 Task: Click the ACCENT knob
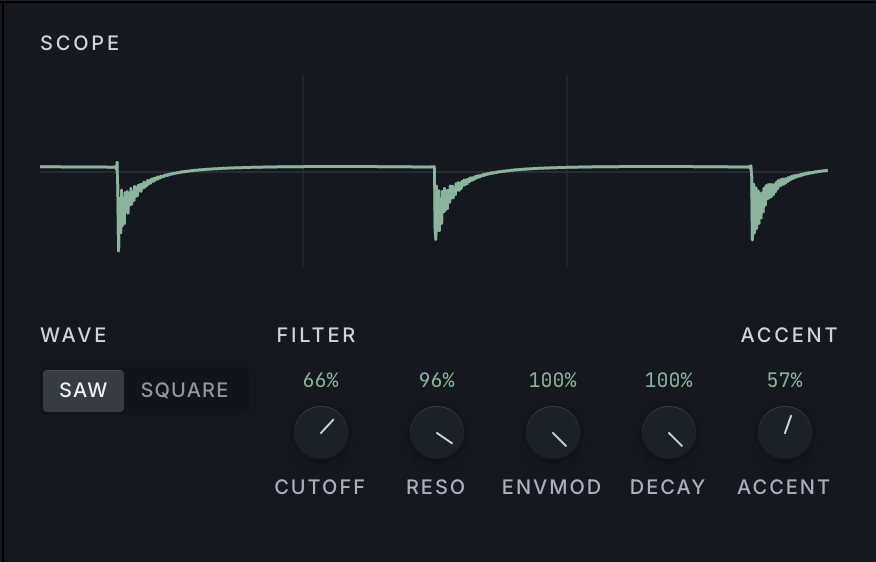click(x=785, y=432)
